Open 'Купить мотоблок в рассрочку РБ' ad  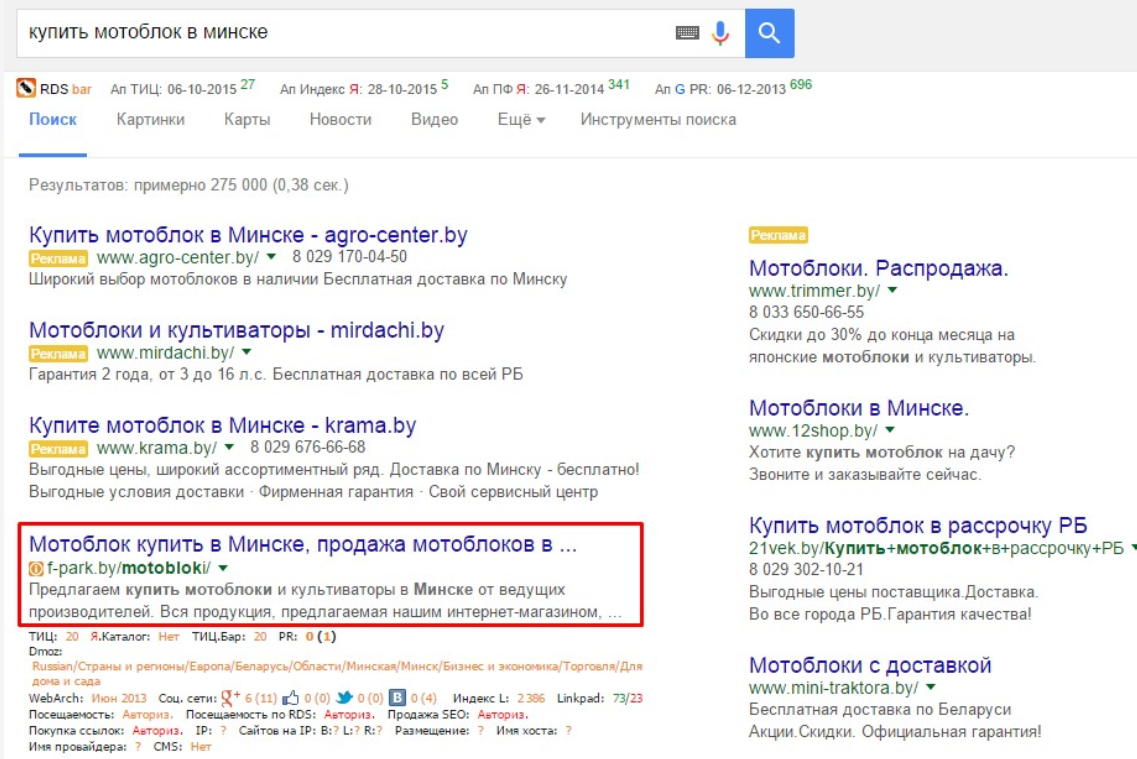[x=918, y=525]
